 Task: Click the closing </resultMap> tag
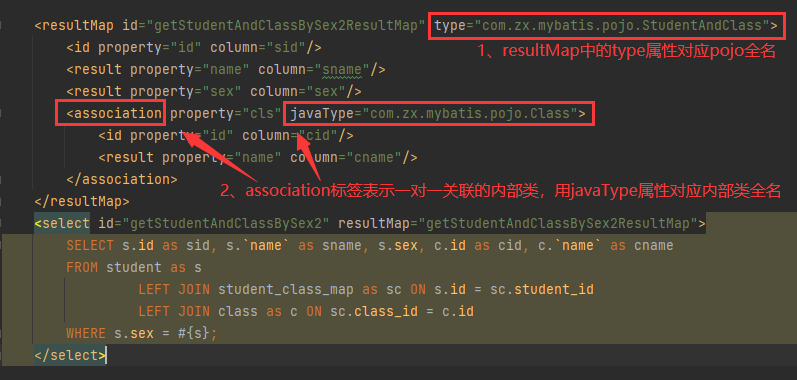point(82,201)
